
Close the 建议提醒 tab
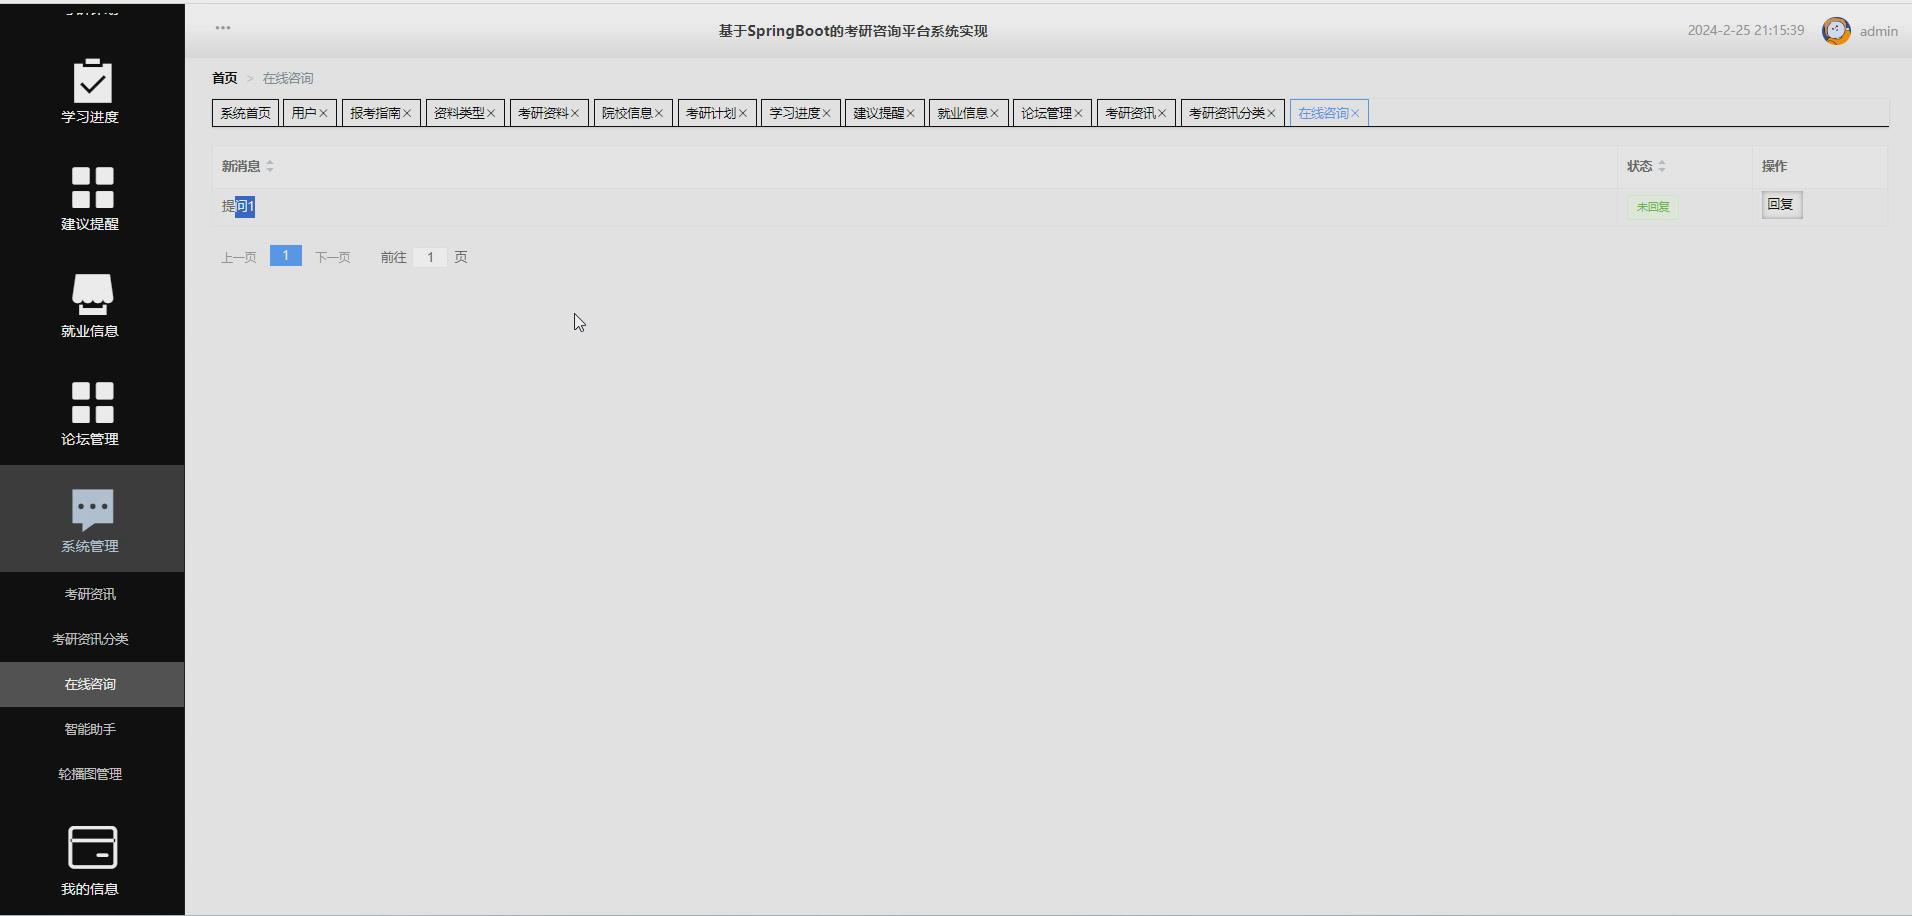coord(911,113)
